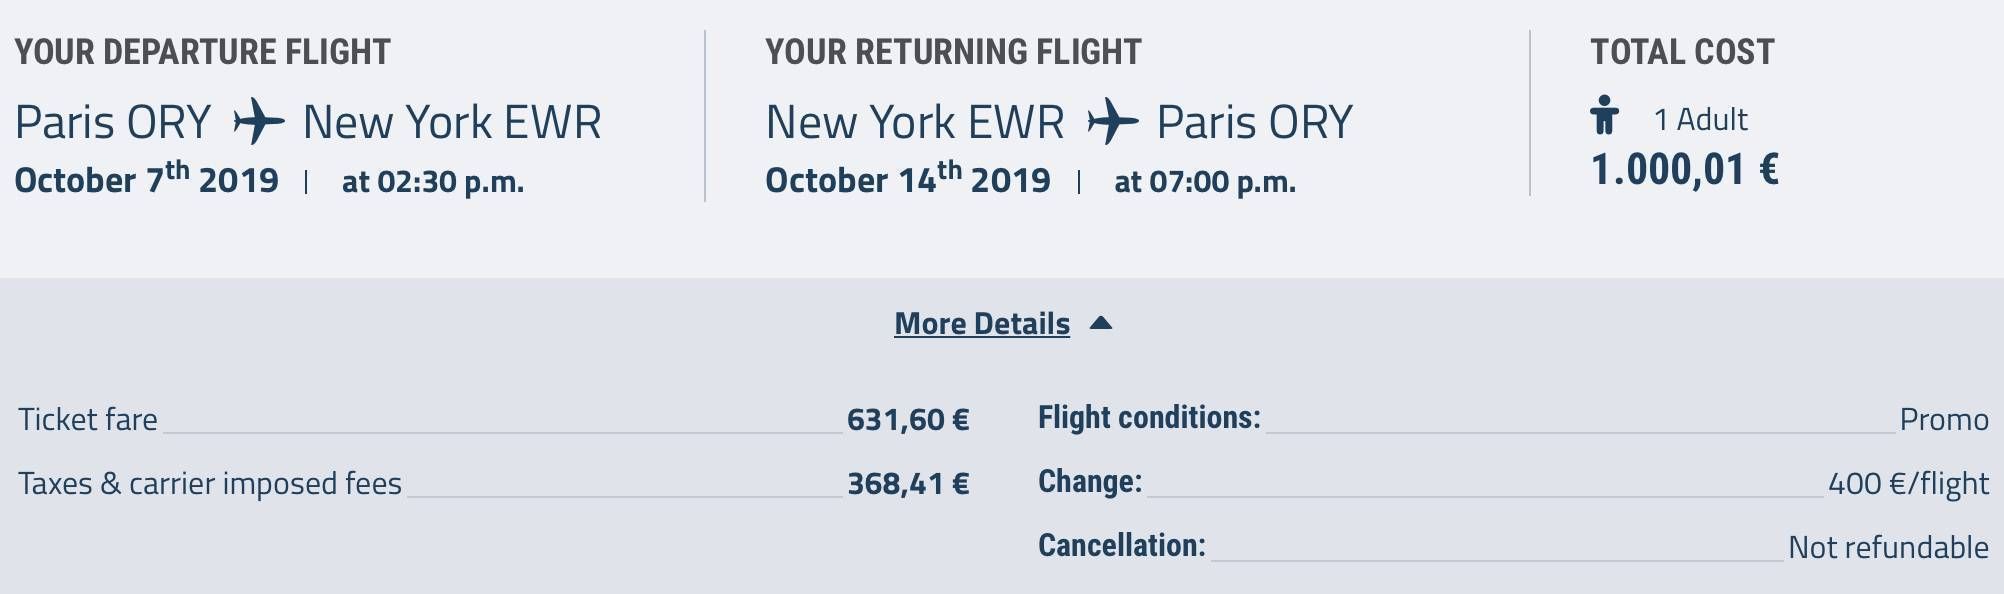Click the adult passenger person icon

[1605, 115]
